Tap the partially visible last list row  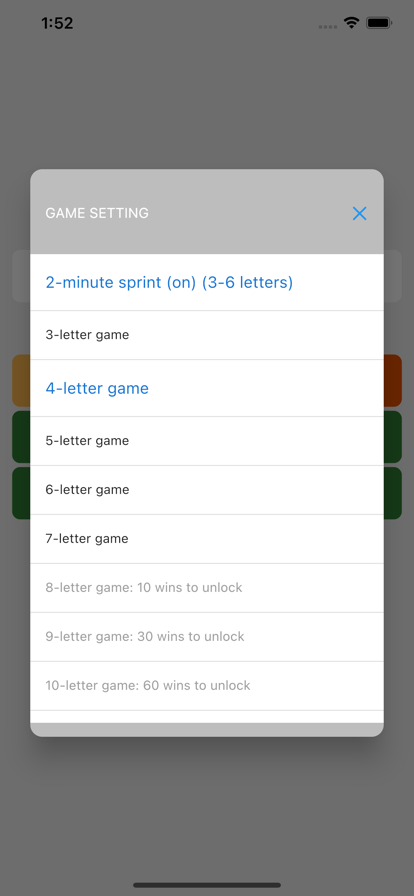[x=207, y=717]
